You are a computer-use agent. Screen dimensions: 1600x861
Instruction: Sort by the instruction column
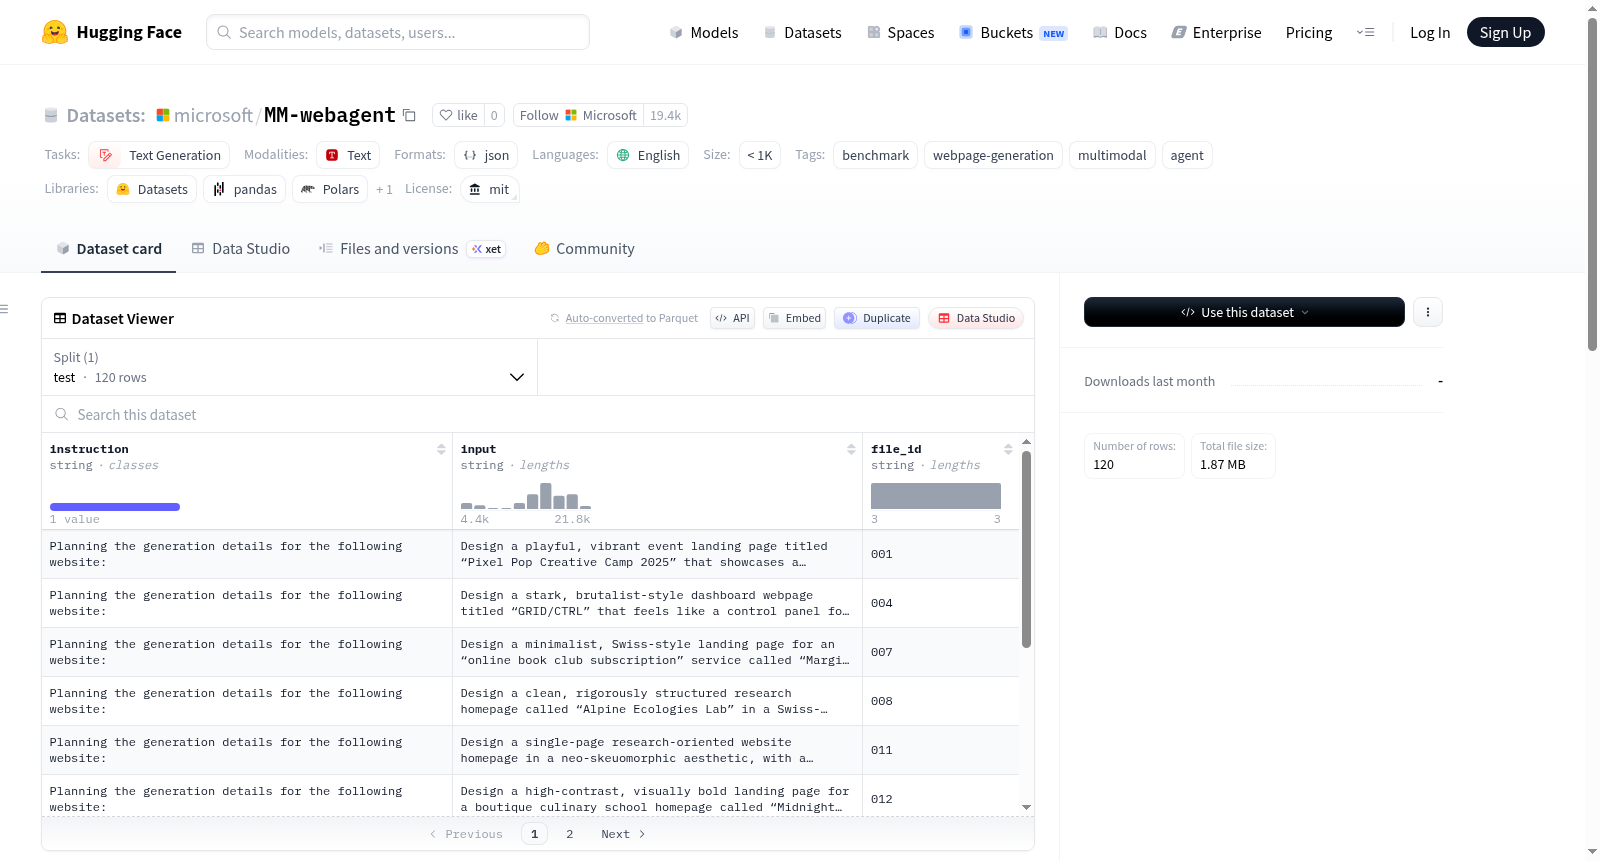coord(441,449)
